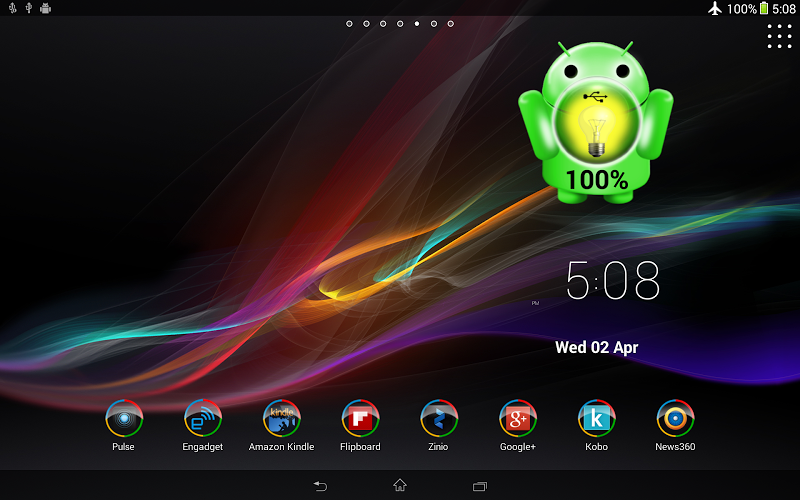
Task: Tap the 'Wed 02 Apr' date text
Action: 596,347
